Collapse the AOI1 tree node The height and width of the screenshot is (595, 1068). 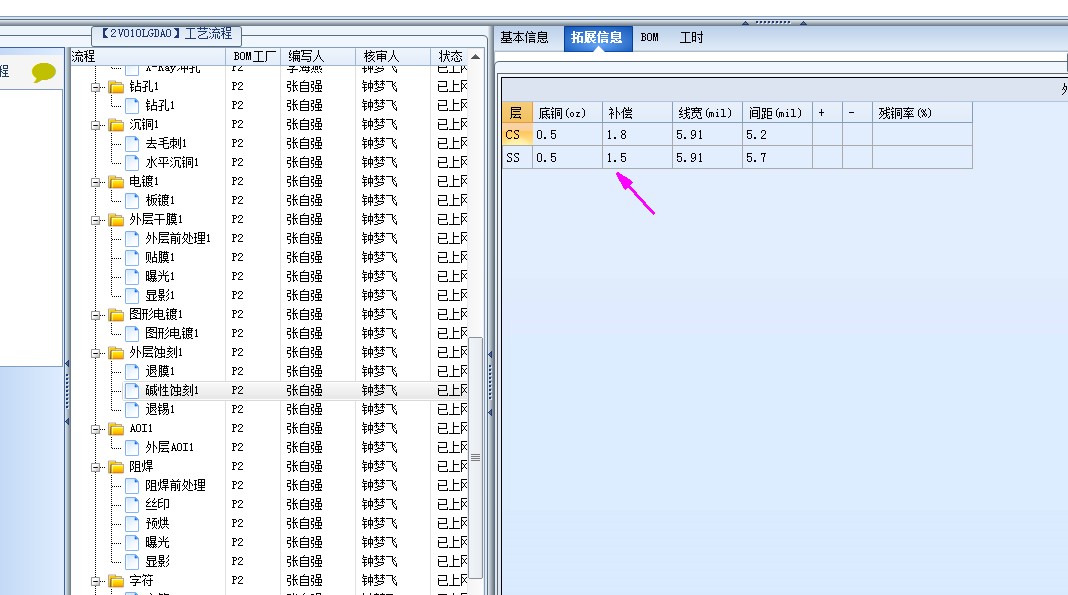[x=96, y=430]
